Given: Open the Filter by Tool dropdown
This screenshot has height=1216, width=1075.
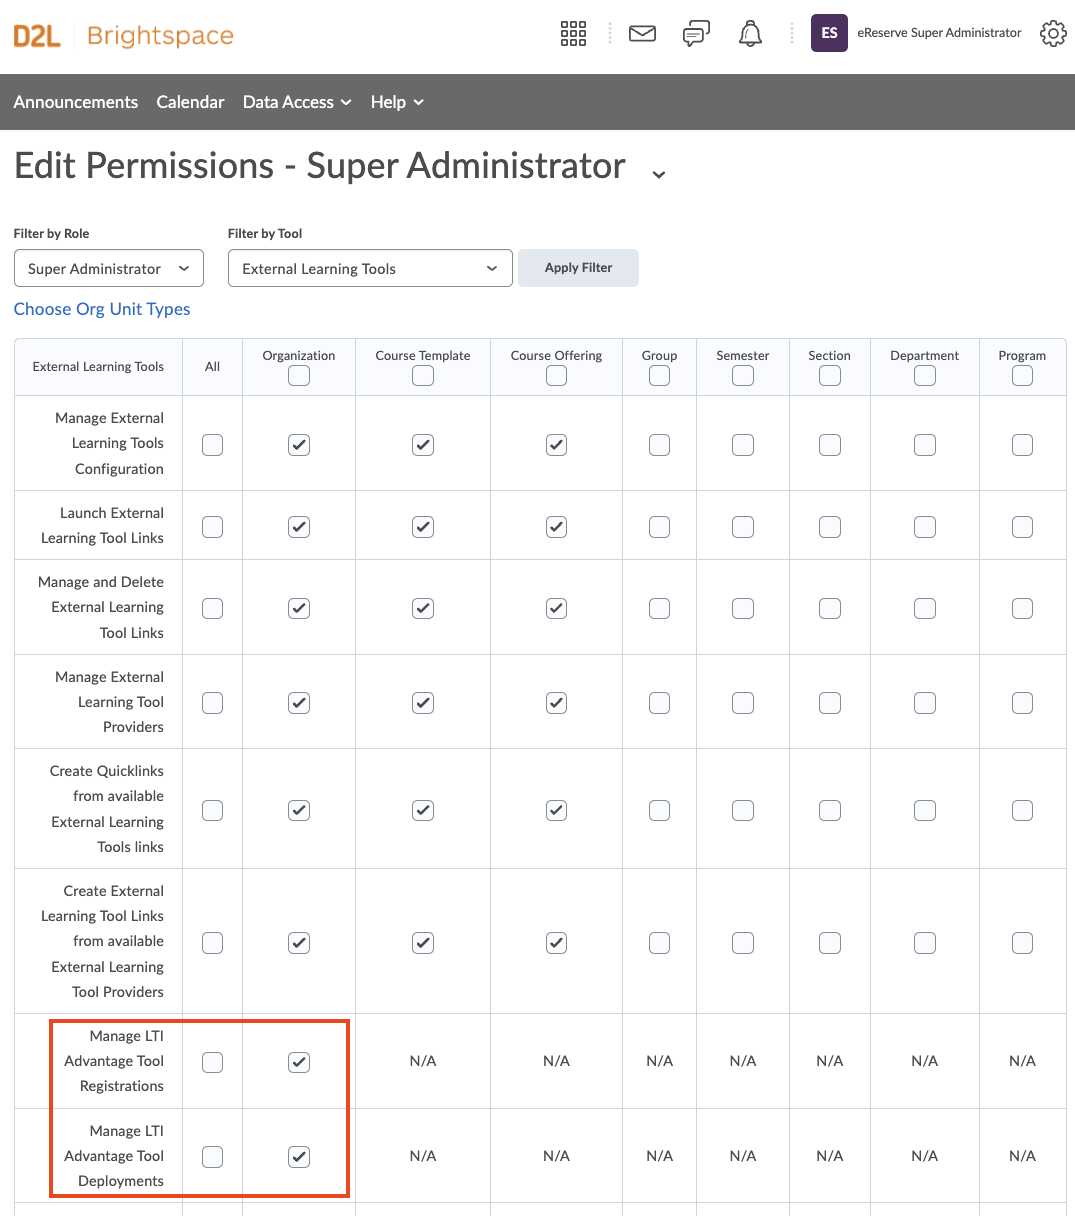Looking at the screenshot, I should pyautogui.click(x=370, y=268).
